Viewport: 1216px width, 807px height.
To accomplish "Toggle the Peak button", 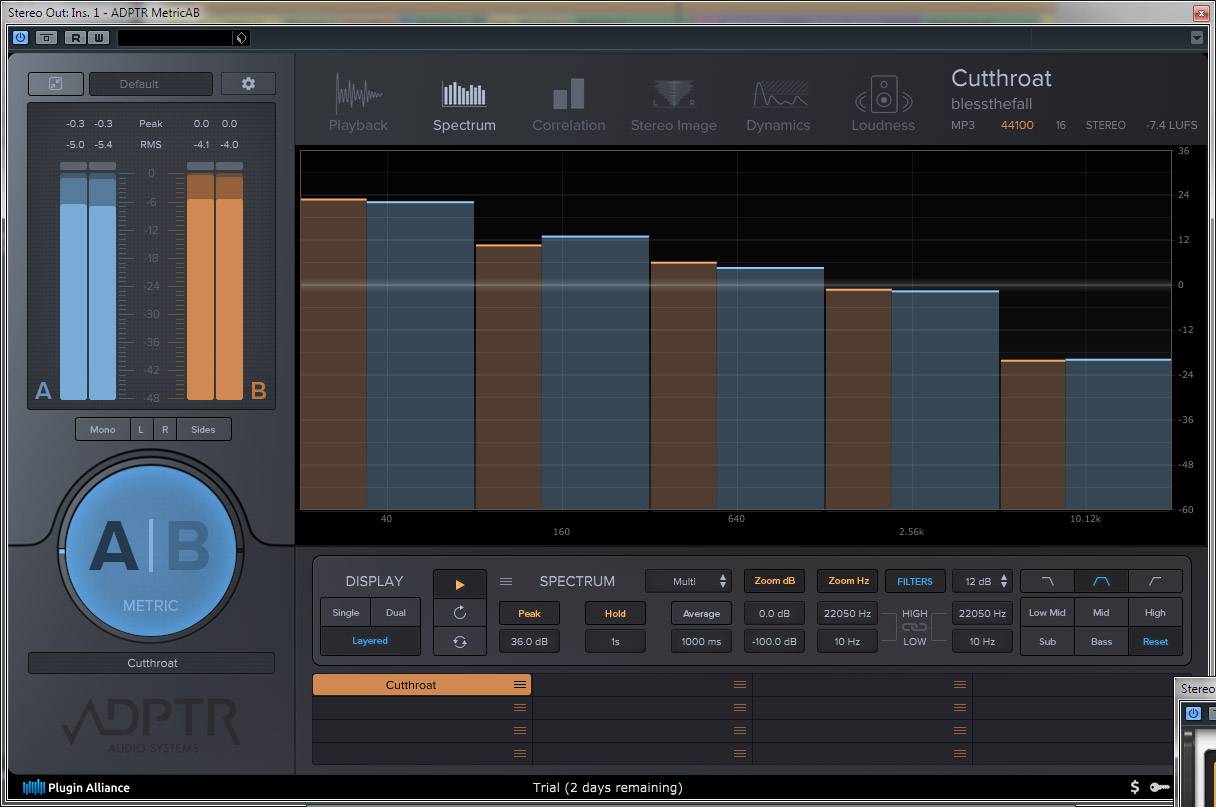I will click(529, 613).
